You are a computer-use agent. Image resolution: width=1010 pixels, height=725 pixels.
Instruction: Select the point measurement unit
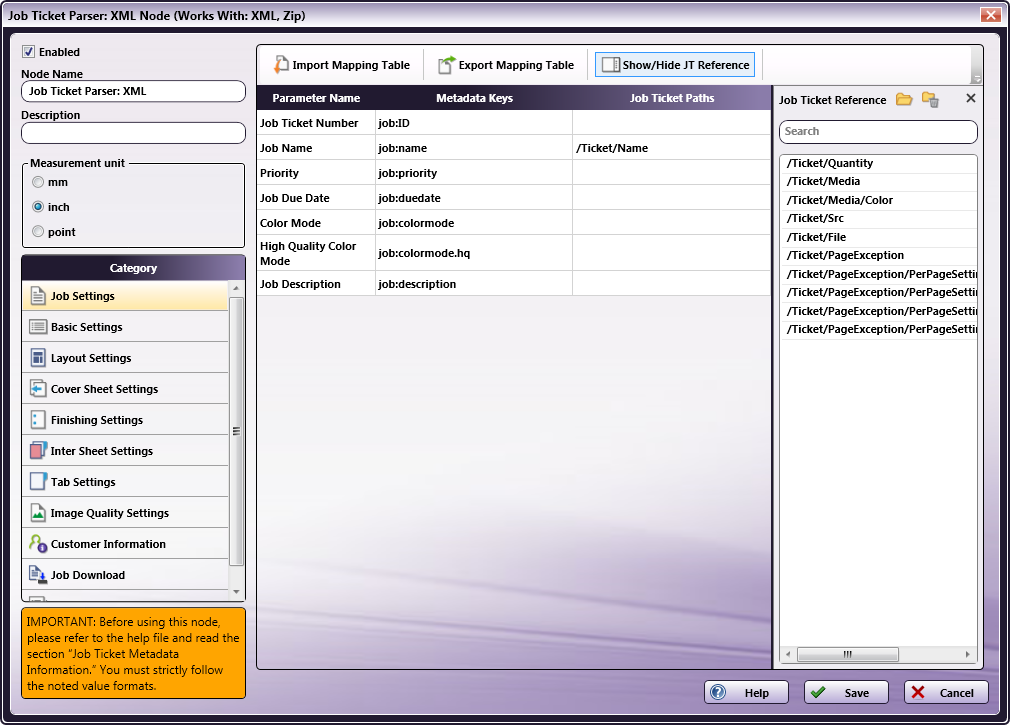point(38,231)
